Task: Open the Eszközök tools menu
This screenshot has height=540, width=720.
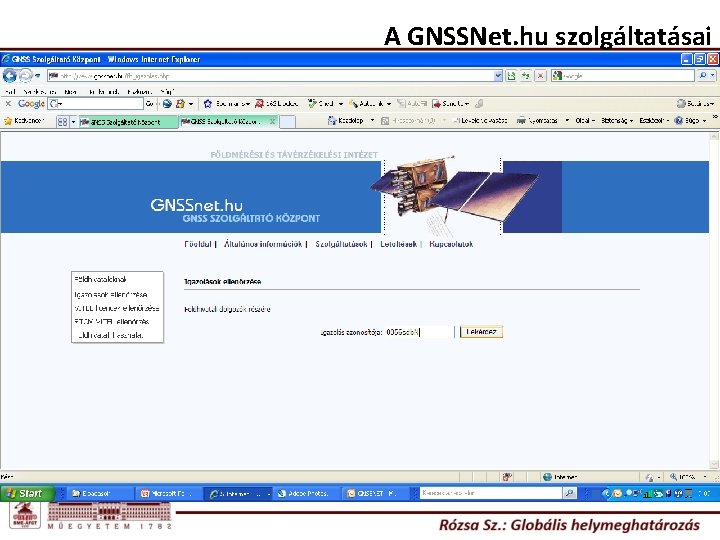Action: 654,121
